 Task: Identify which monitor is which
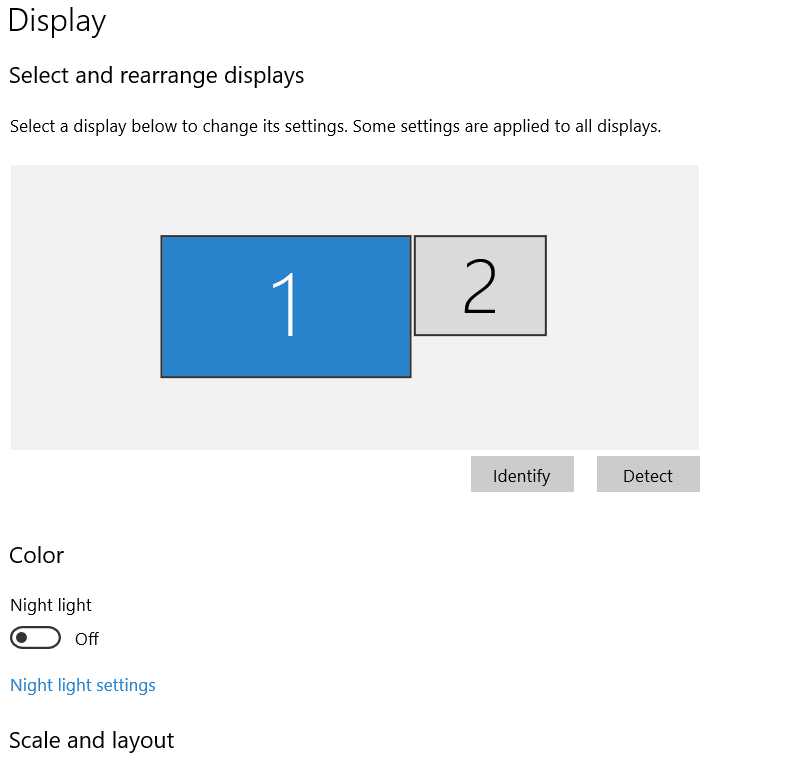pyautogui.click(x=522, y=474)
